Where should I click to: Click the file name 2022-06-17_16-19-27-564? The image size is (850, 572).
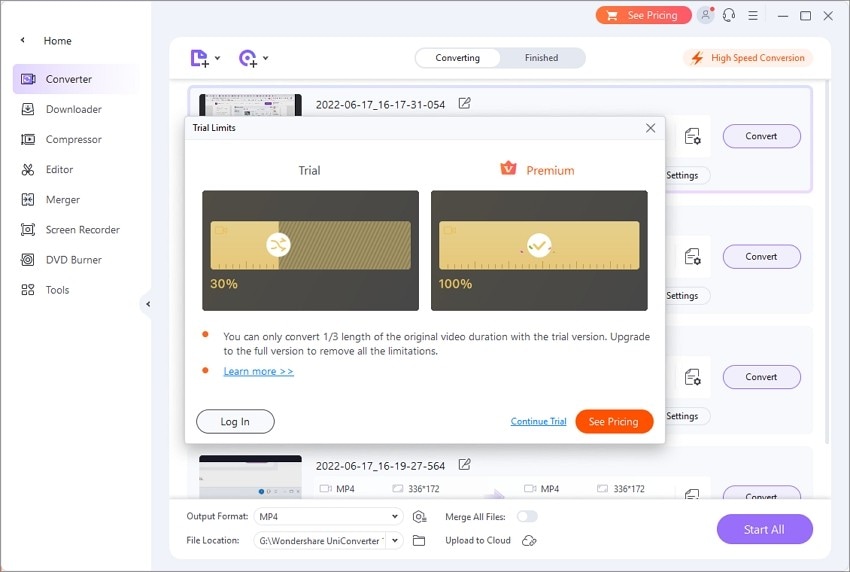tap(381, 466)
